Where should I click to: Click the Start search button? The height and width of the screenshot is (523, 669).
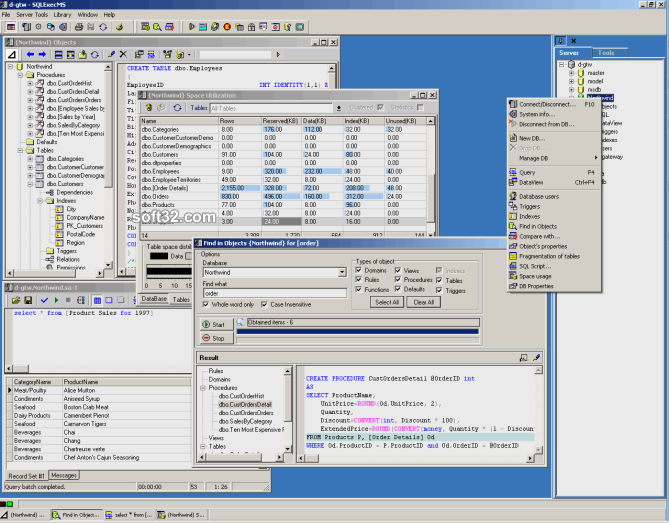216,324
